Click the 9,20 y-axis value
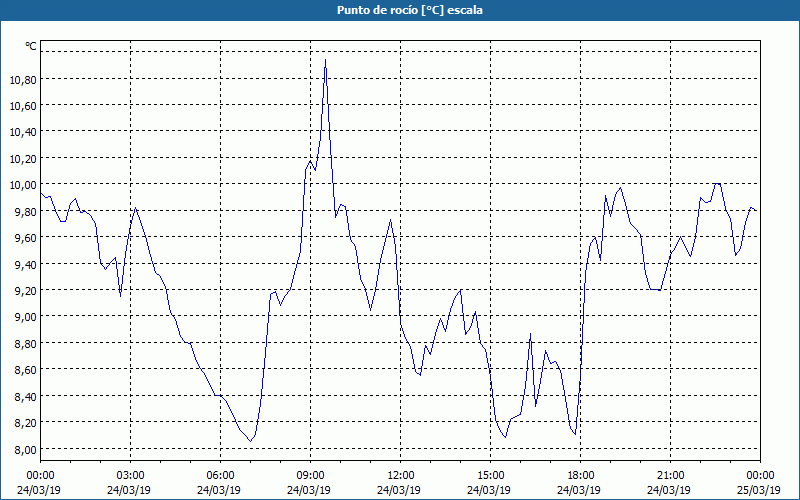Image resolution: width=800 pixels, height=500 pixels. pos(26,291)
